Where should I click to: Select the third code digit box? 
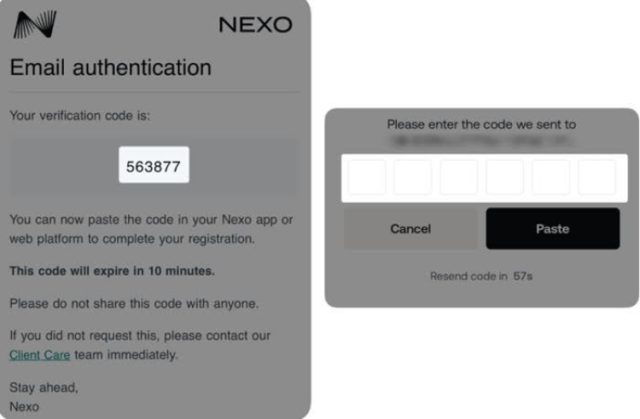tap(459, 178)
